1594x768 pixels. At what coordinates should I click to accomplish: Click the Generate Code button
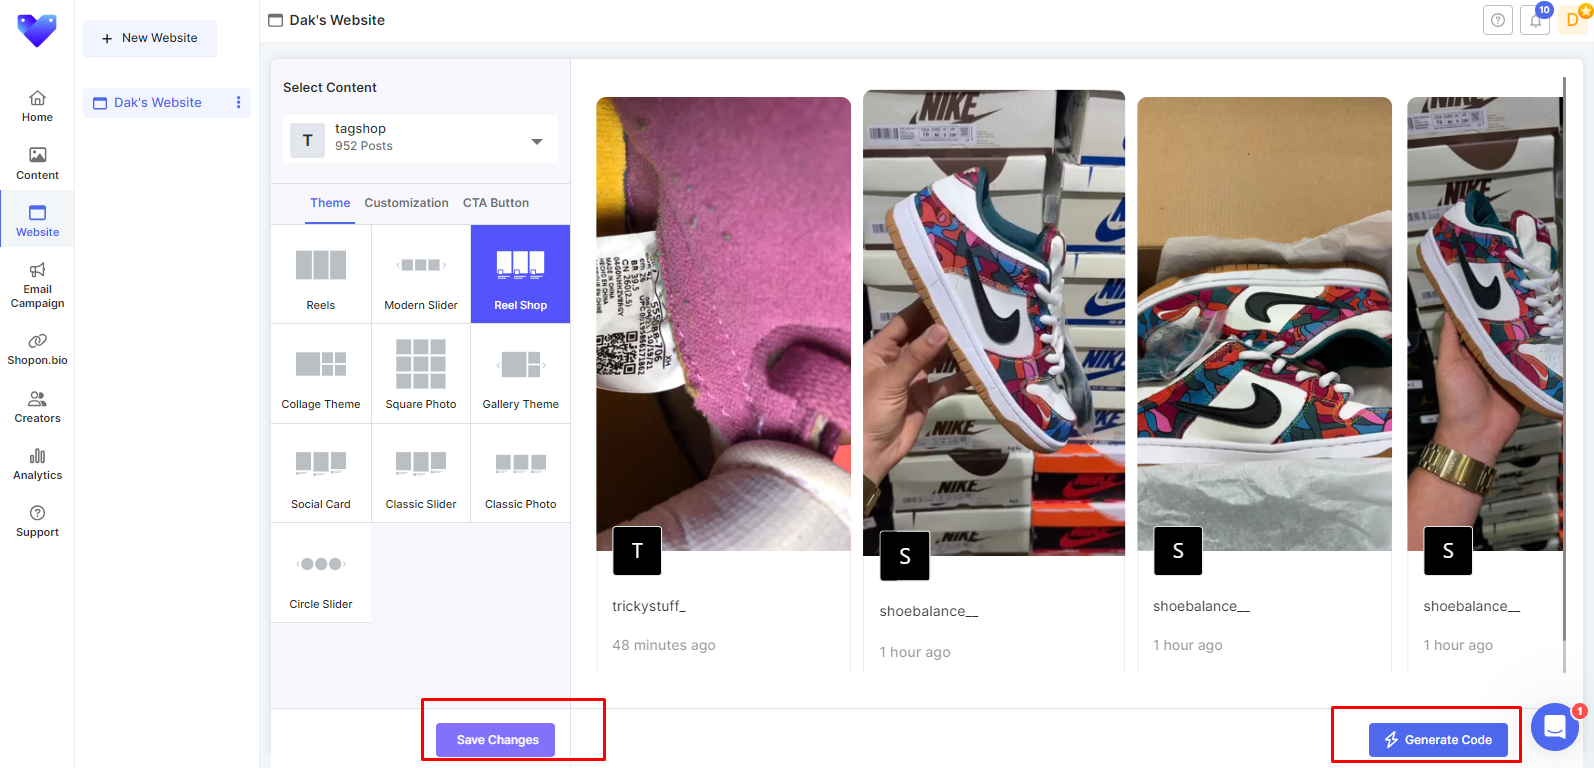point(1438,740)
